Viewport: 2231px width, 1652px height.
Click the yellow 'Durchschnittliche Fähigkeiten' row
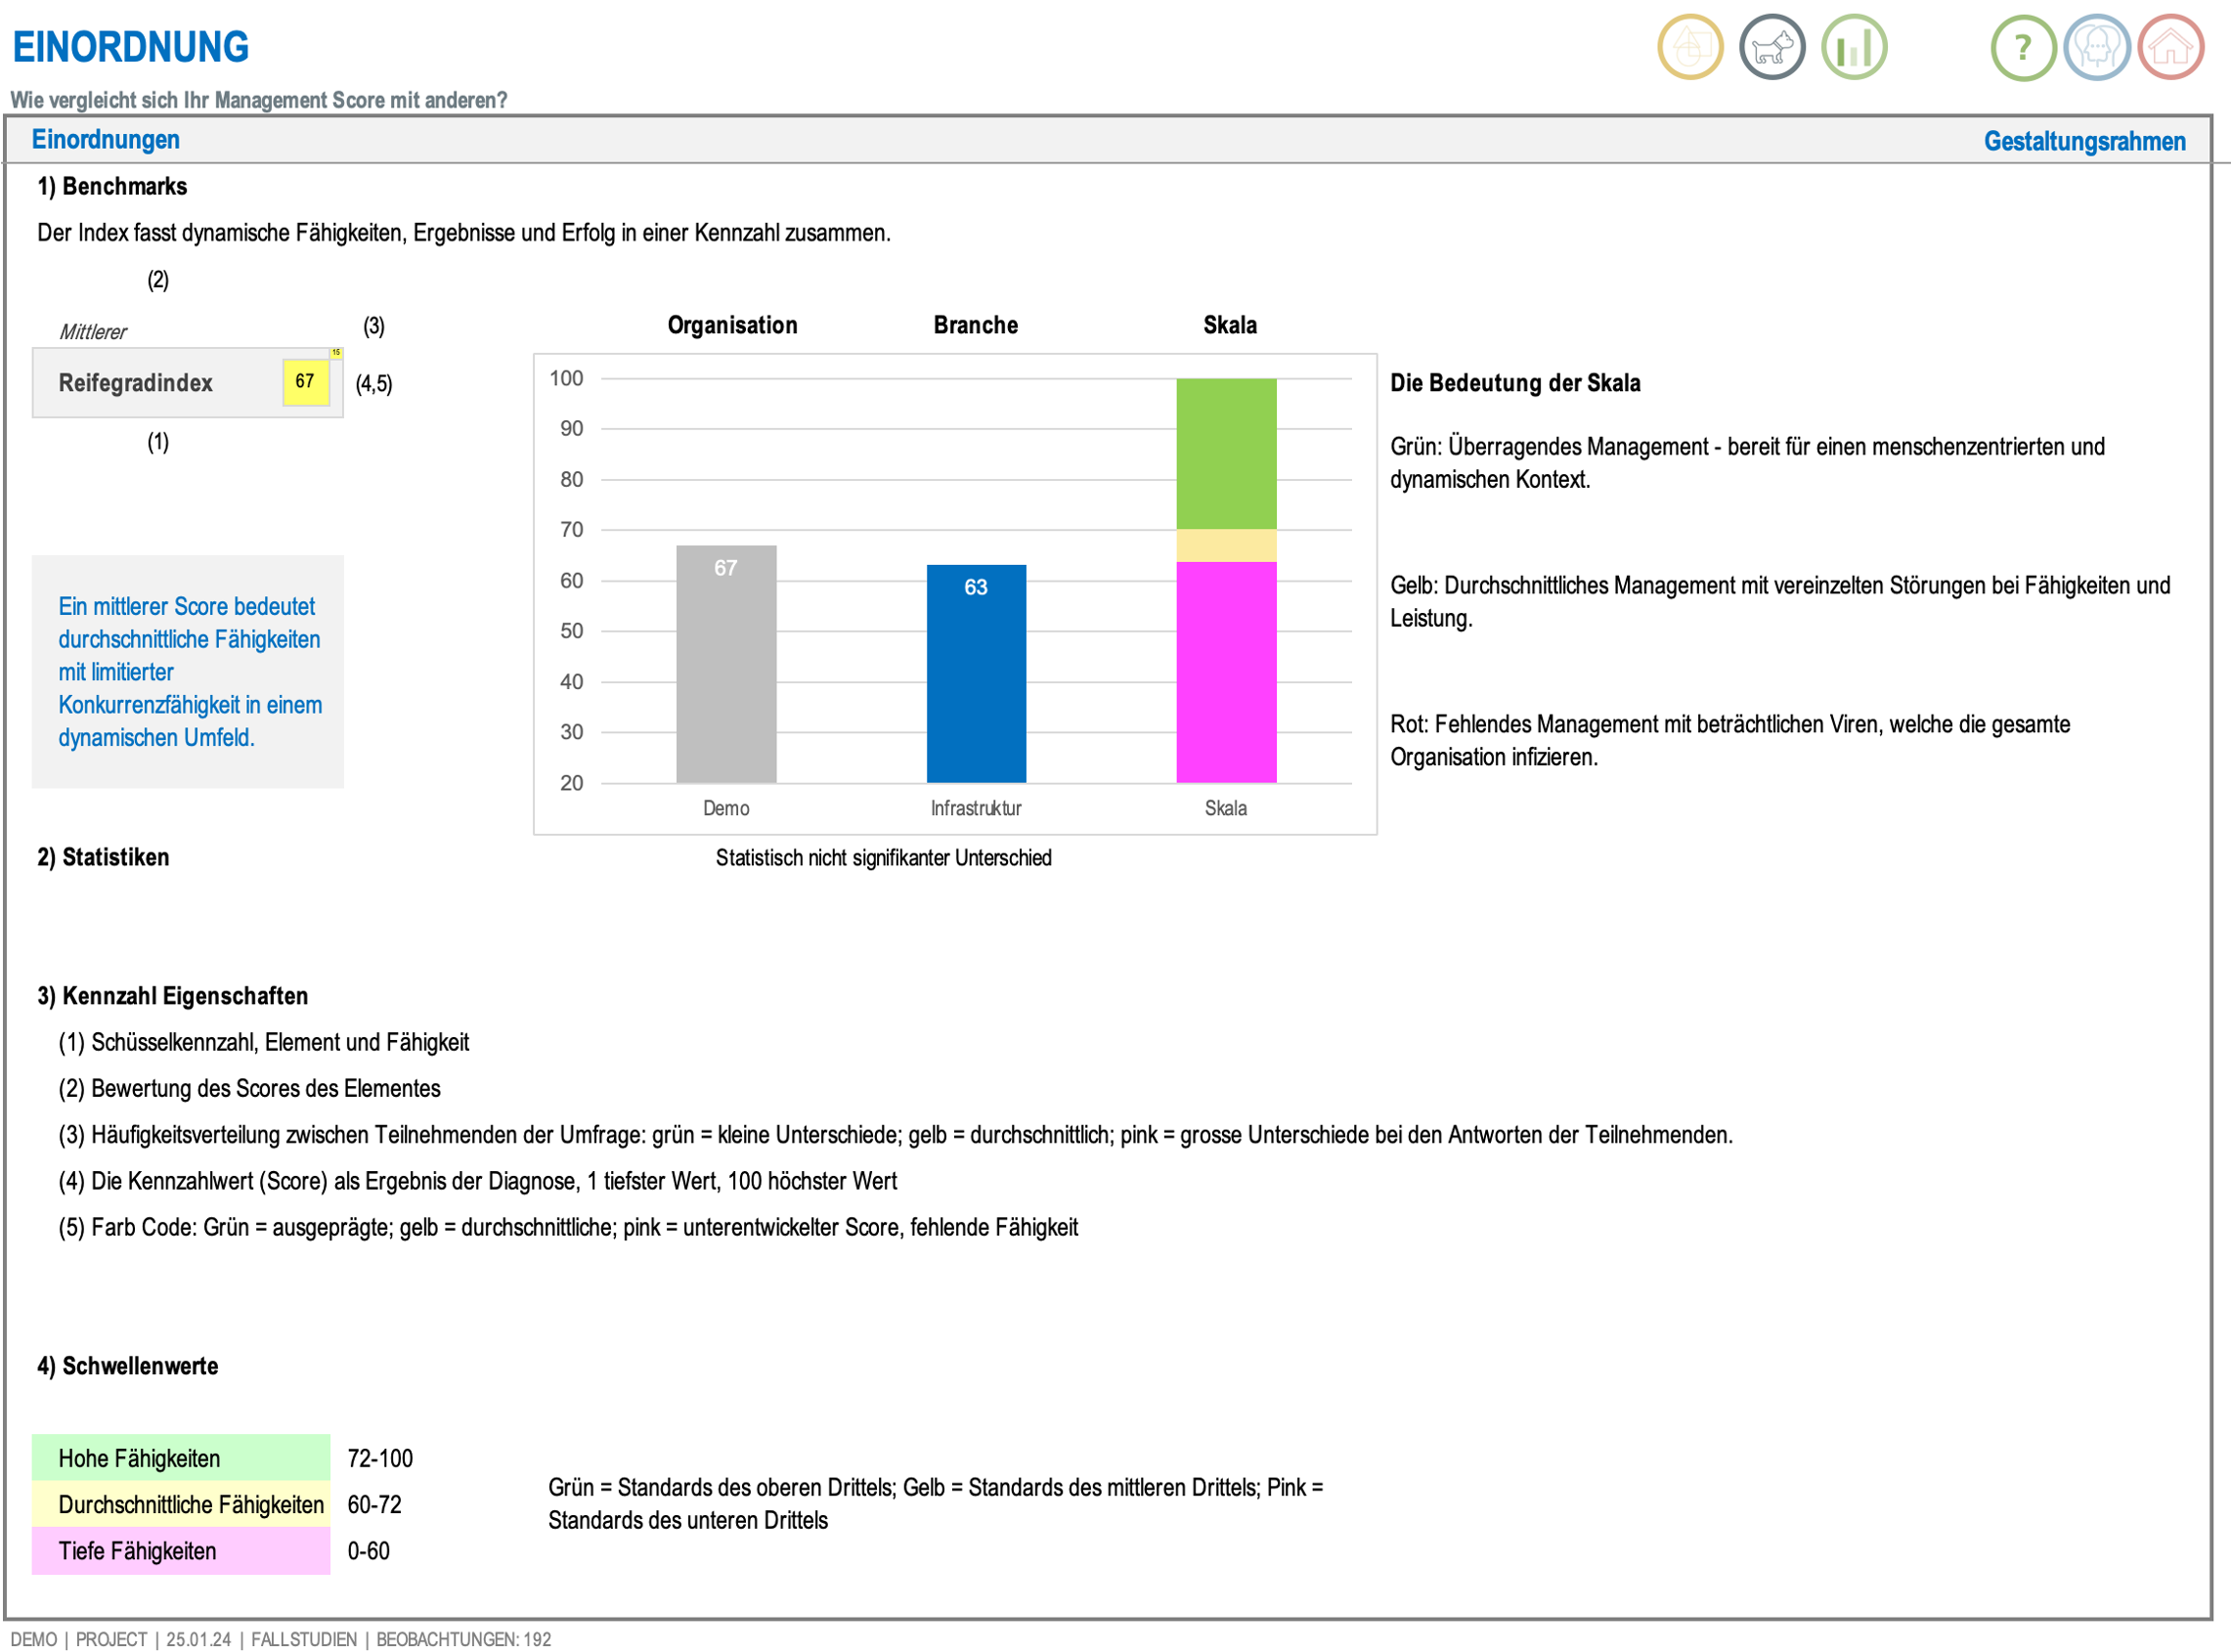click(181, 1504)
